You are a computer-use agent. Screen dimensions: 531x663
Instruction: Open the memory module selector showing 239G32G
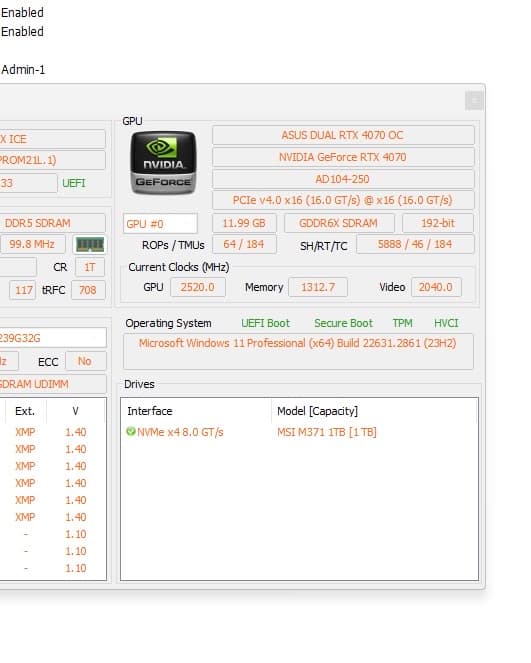pyautogui.click(x=53, y=338)
